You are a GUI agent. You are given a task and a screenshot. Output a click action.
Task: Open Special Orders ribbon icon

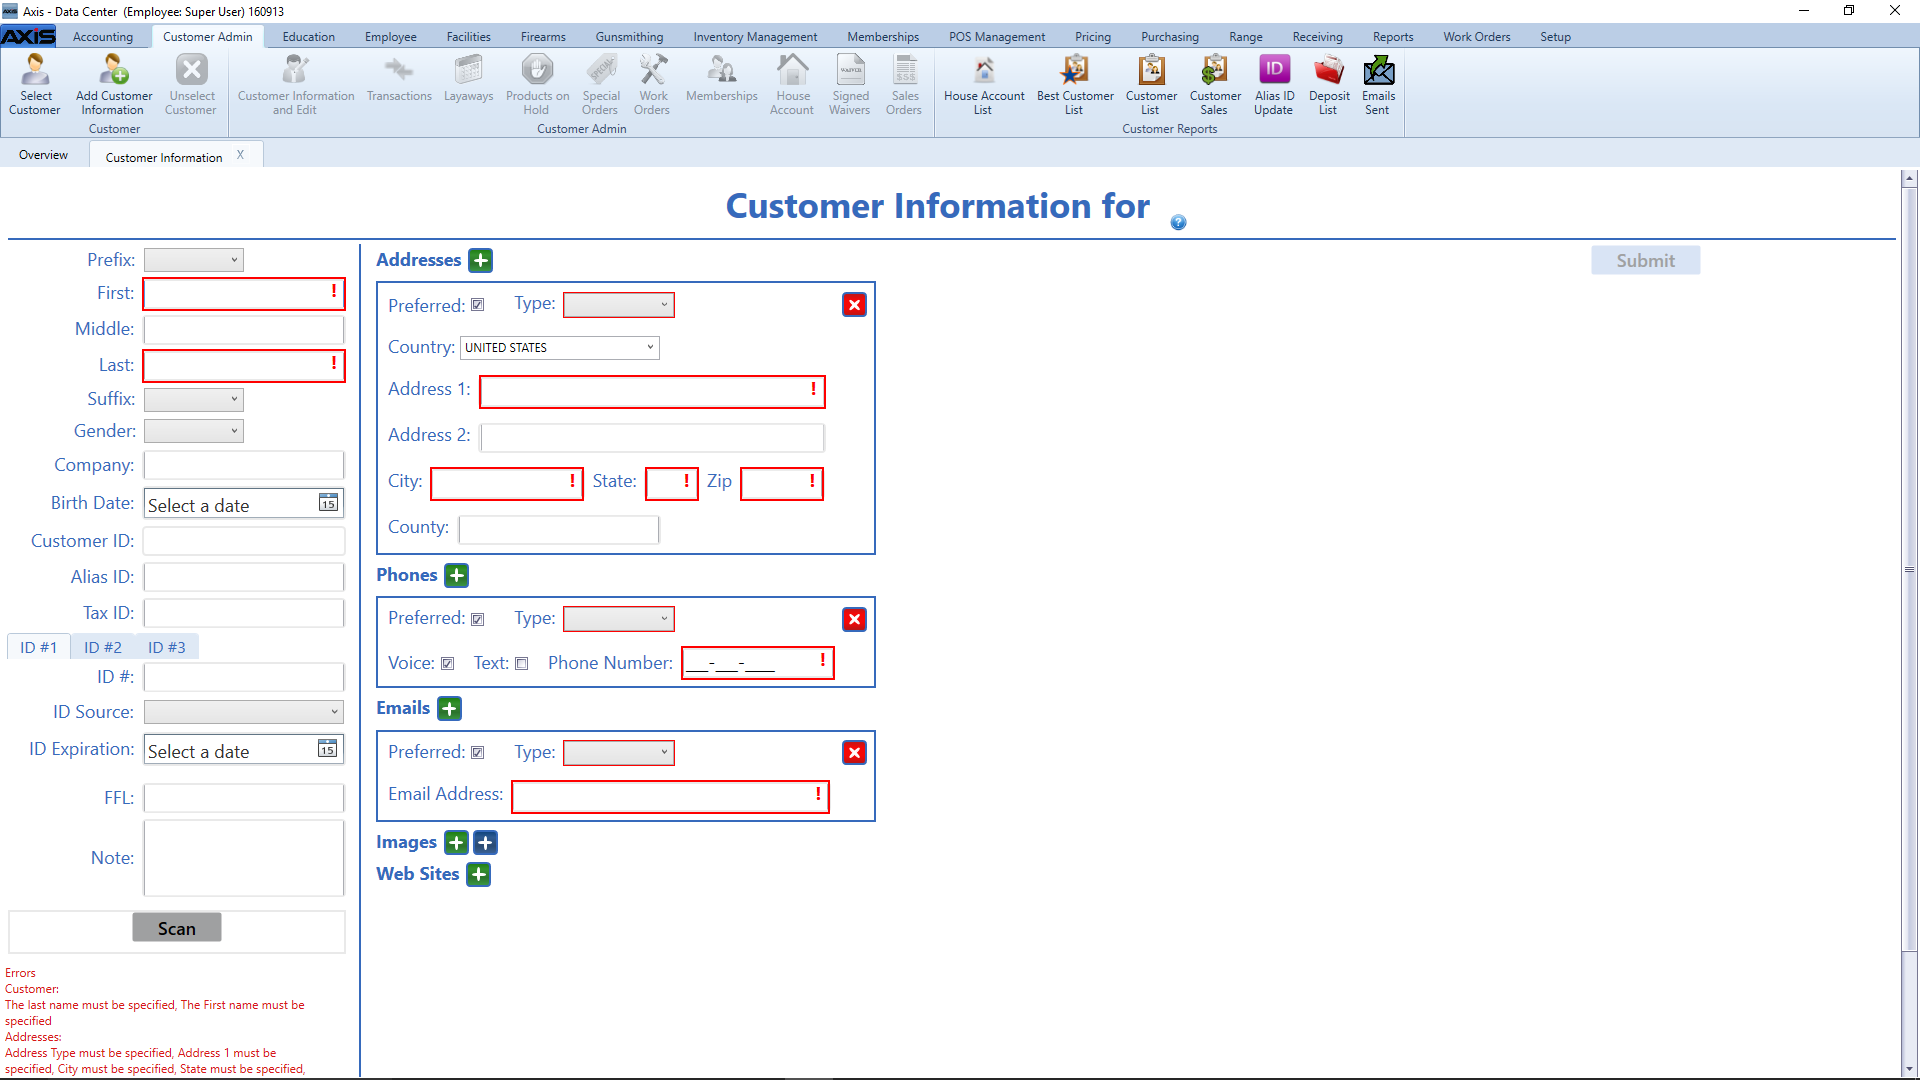click(x=601, y=85)
